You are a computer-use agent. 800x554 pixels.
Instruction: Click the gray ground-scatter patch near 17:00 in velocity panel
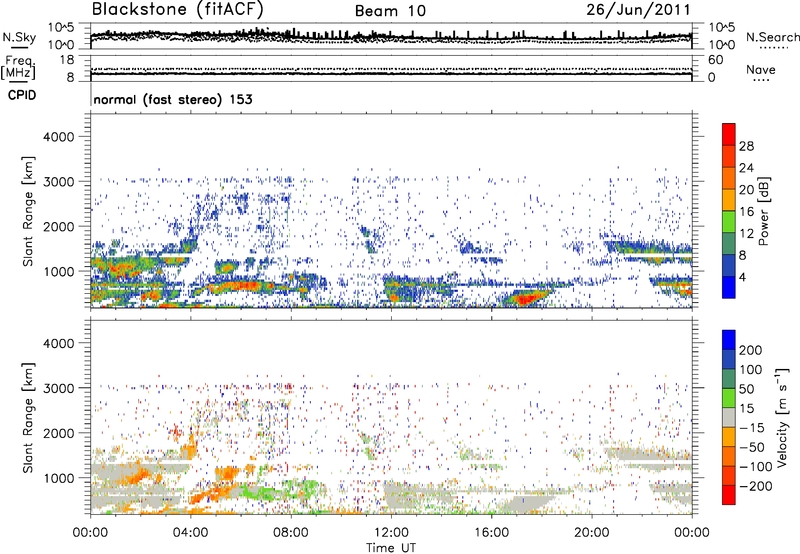(526, 504)
